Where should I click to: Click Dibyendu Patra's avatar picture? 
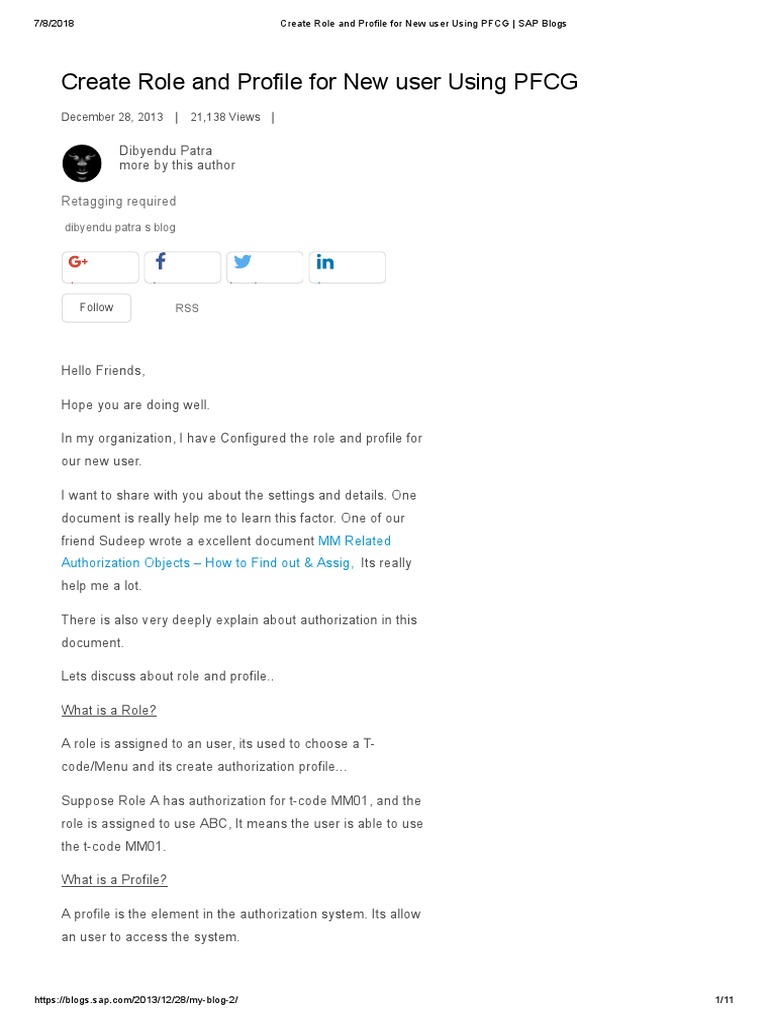coord(82,163)
